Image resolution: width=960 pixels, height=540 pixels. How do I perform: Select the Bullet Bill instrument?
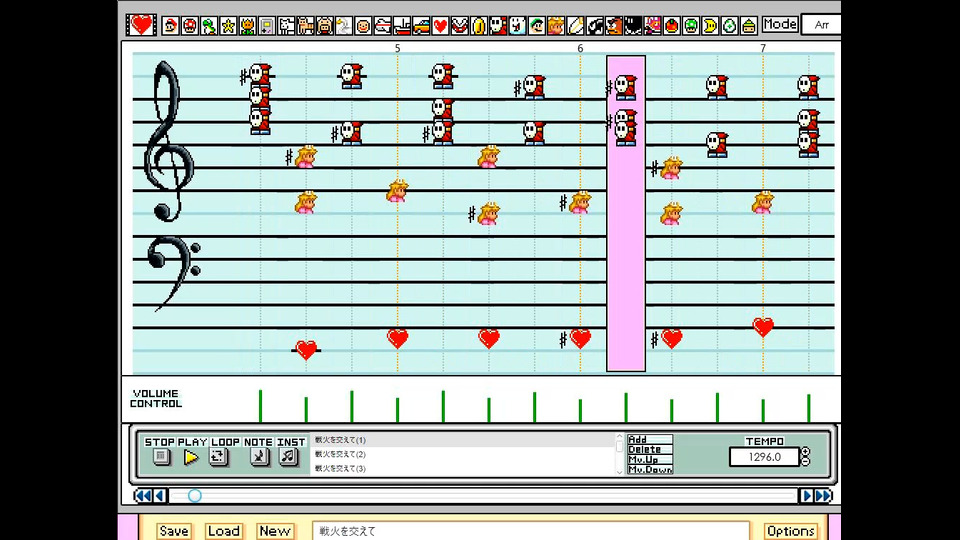594,26
